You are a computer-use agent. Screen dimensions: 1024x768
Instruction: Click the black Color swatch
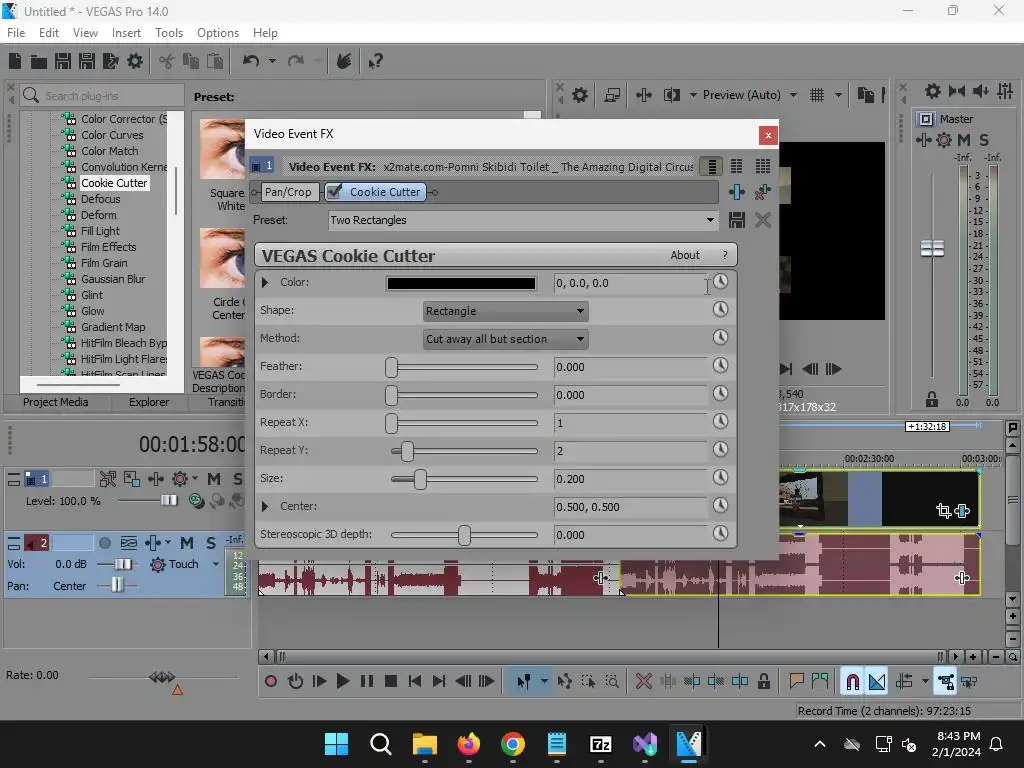pyautogui.click(x=461, y=283)
